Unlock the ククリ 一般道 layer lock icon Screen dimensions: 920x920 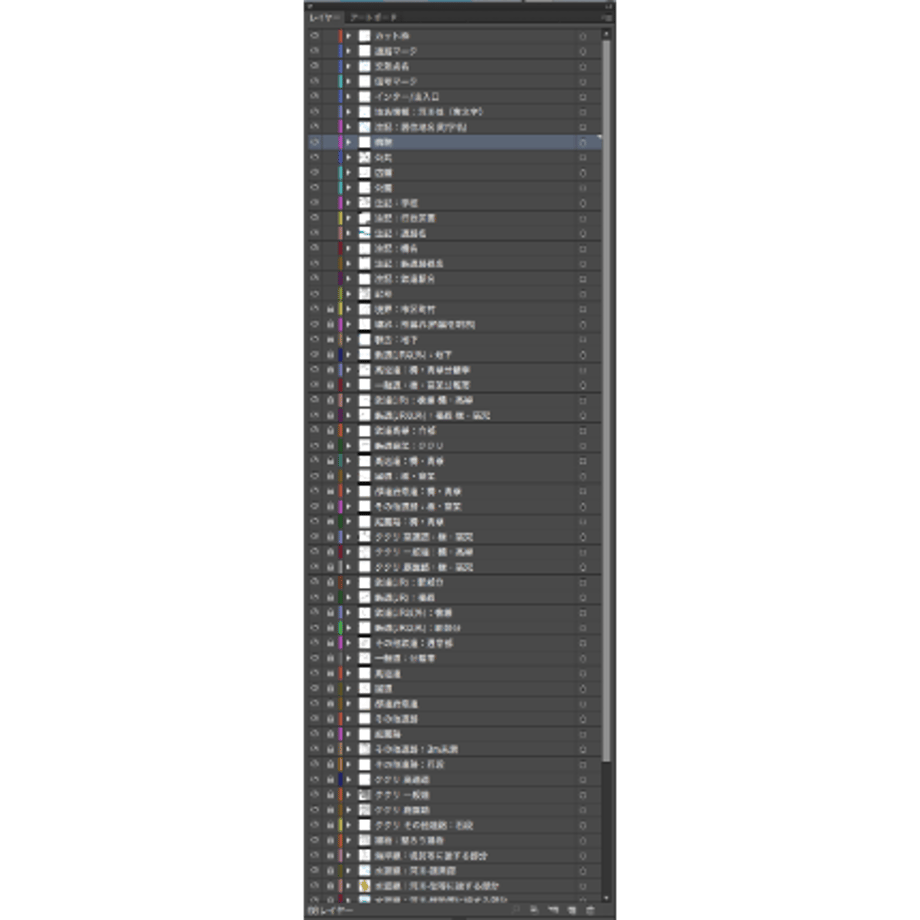330,795
